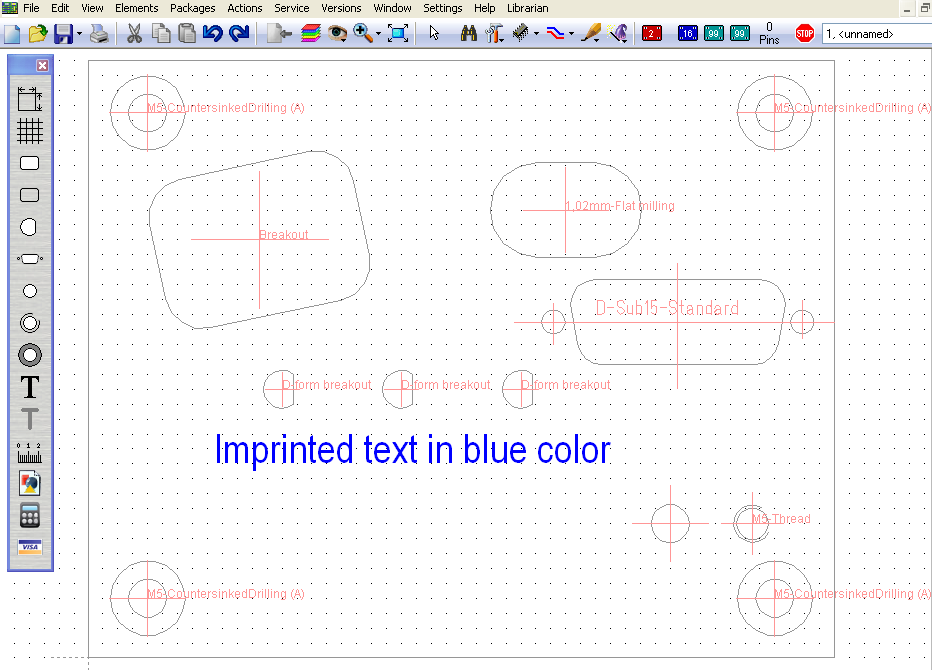This screenshot has height=670, width=932.
Task: Click the New document icon
Action: coord(12,33)
